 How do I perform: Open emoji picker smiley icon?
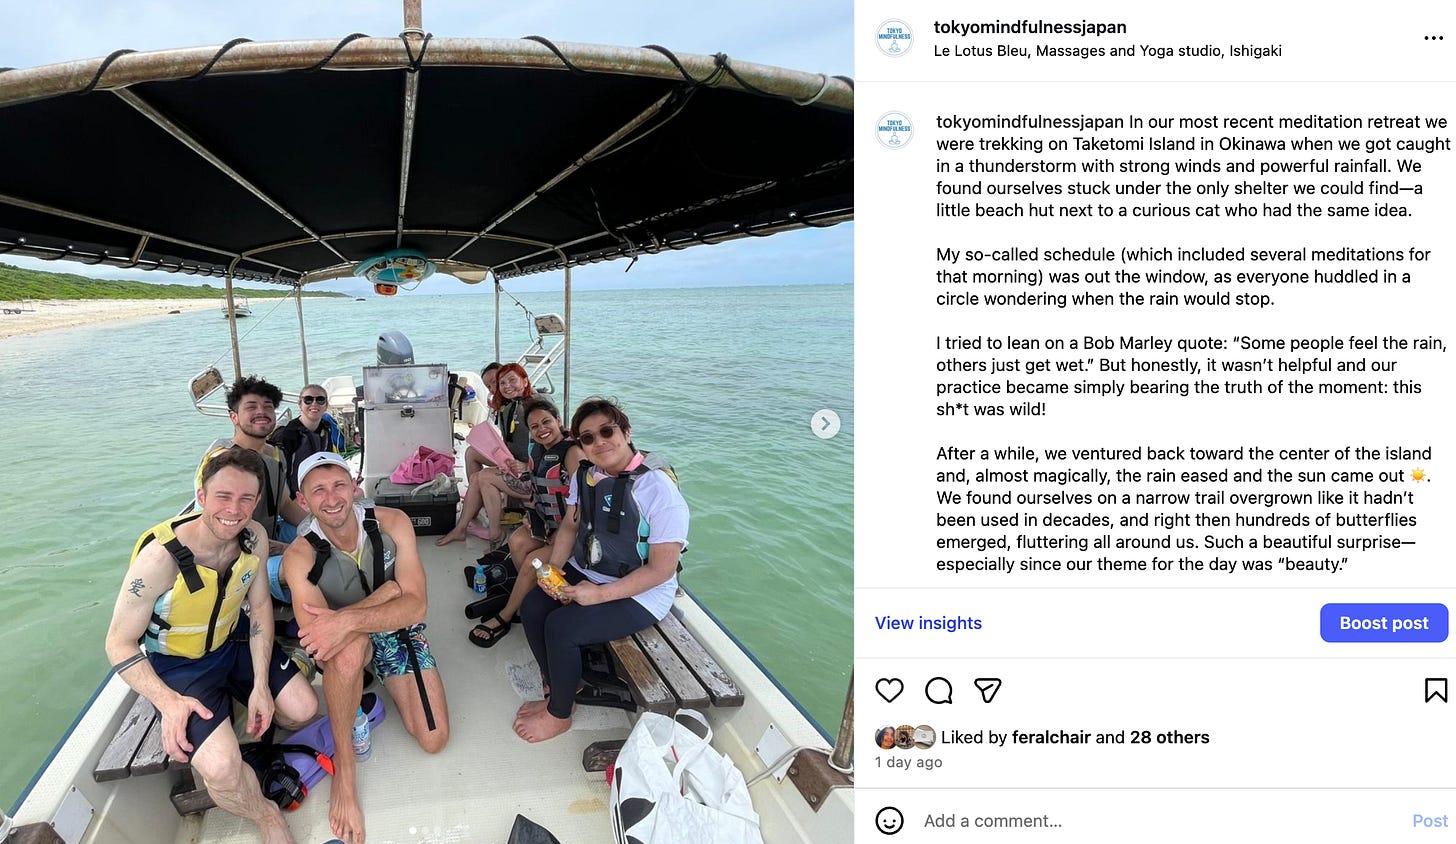pyautogui.click(x=889, y=821)
